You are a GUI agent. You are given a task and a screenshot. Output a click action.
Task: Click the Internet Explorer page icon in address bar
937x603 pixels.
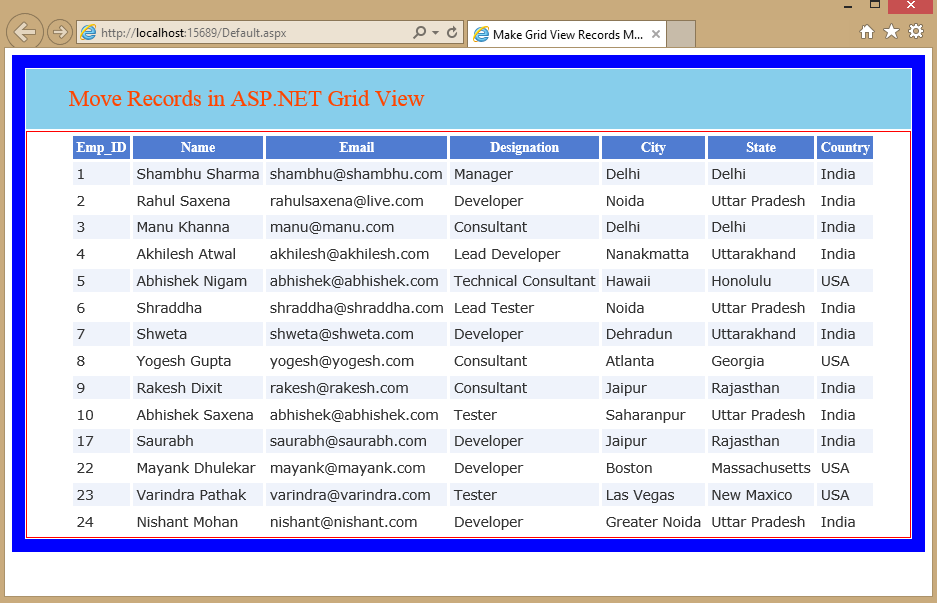[x=88, y=32]
